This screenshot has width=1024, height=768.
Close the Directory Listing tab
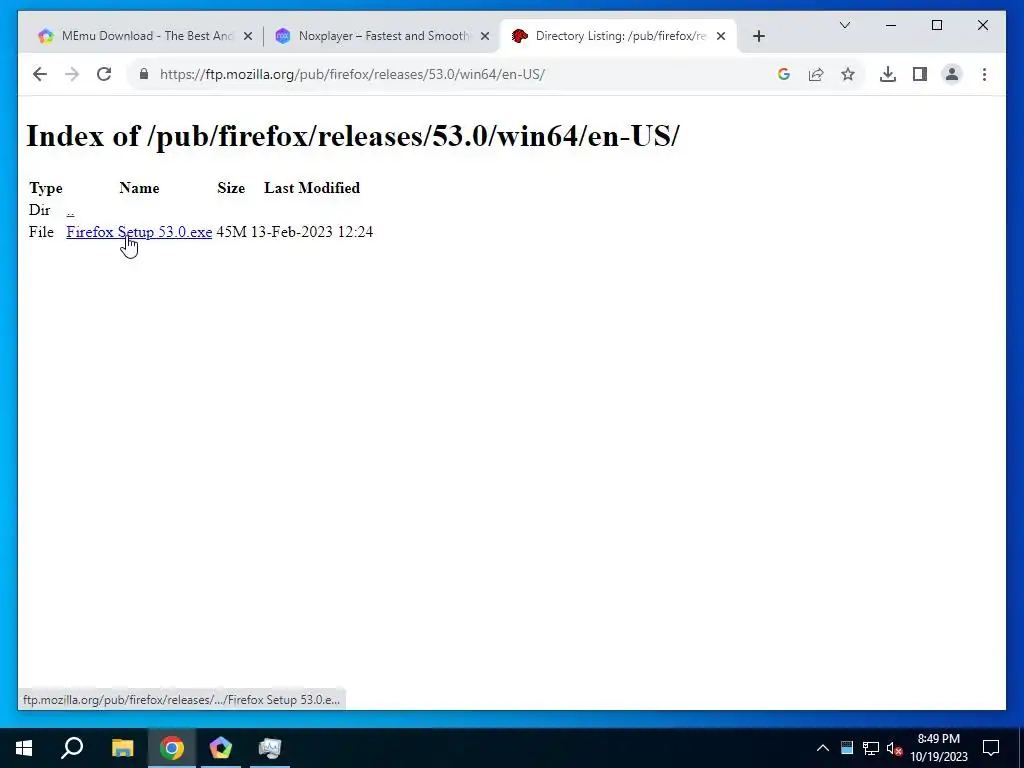721,37
